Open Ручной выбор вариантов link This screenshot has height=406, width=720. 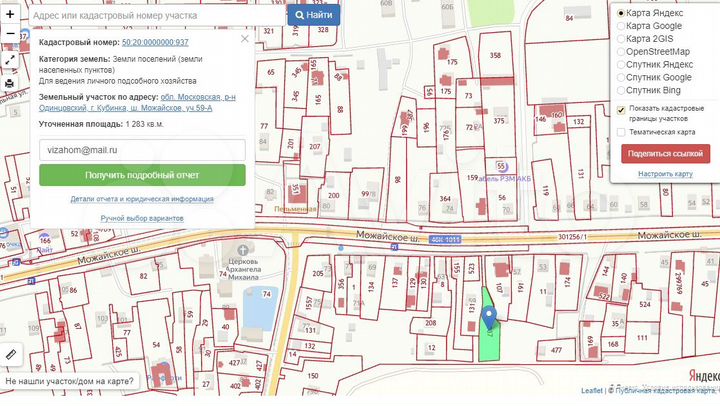(x=142, y=218)
